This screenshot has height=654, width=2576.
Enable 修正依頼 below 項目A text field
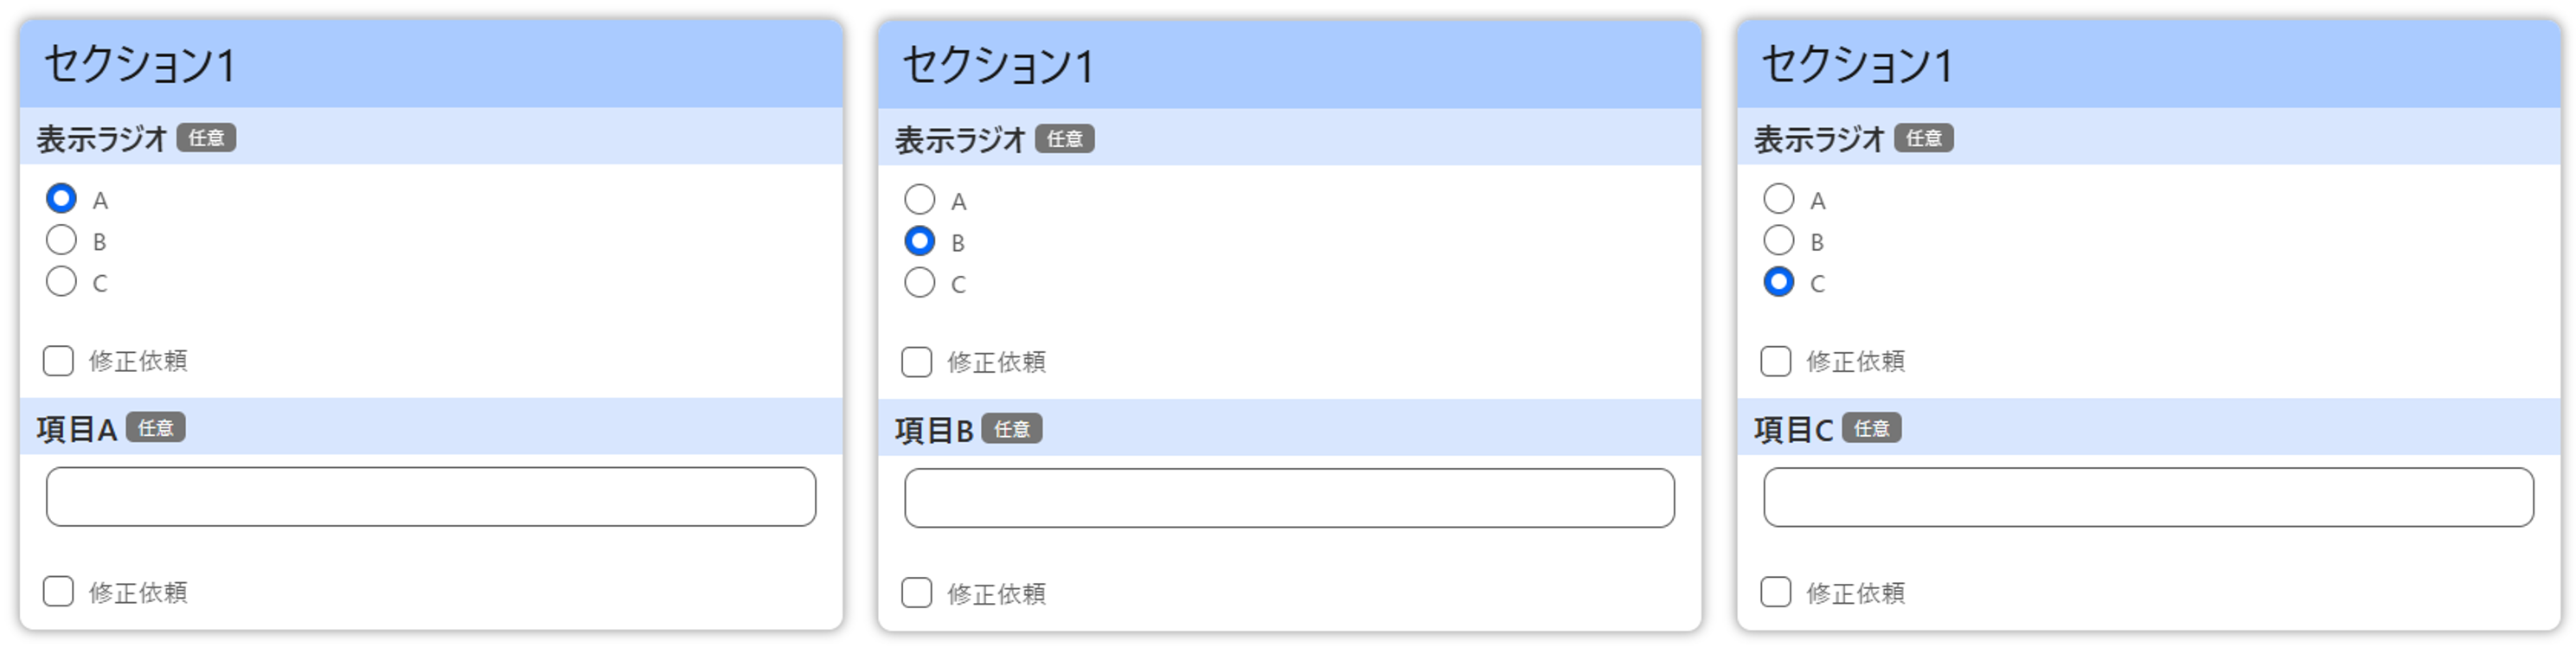tap(58, 592)
